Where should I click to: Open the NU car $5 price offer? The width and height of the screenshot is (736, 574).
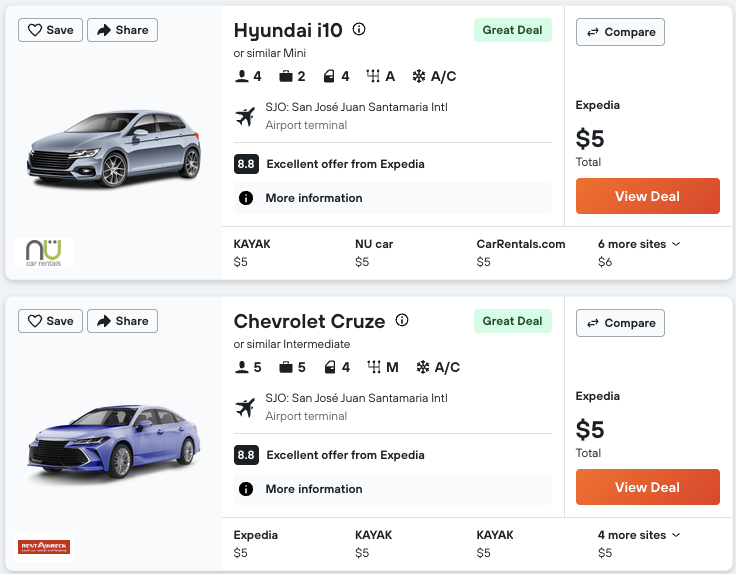374,253
